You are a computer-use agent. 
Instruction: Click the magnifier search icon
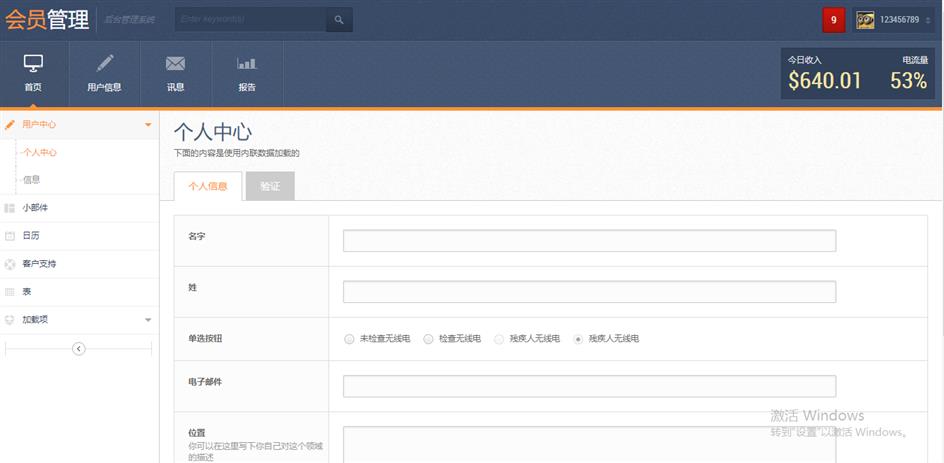pyautogui.click(x=339, y=20)
